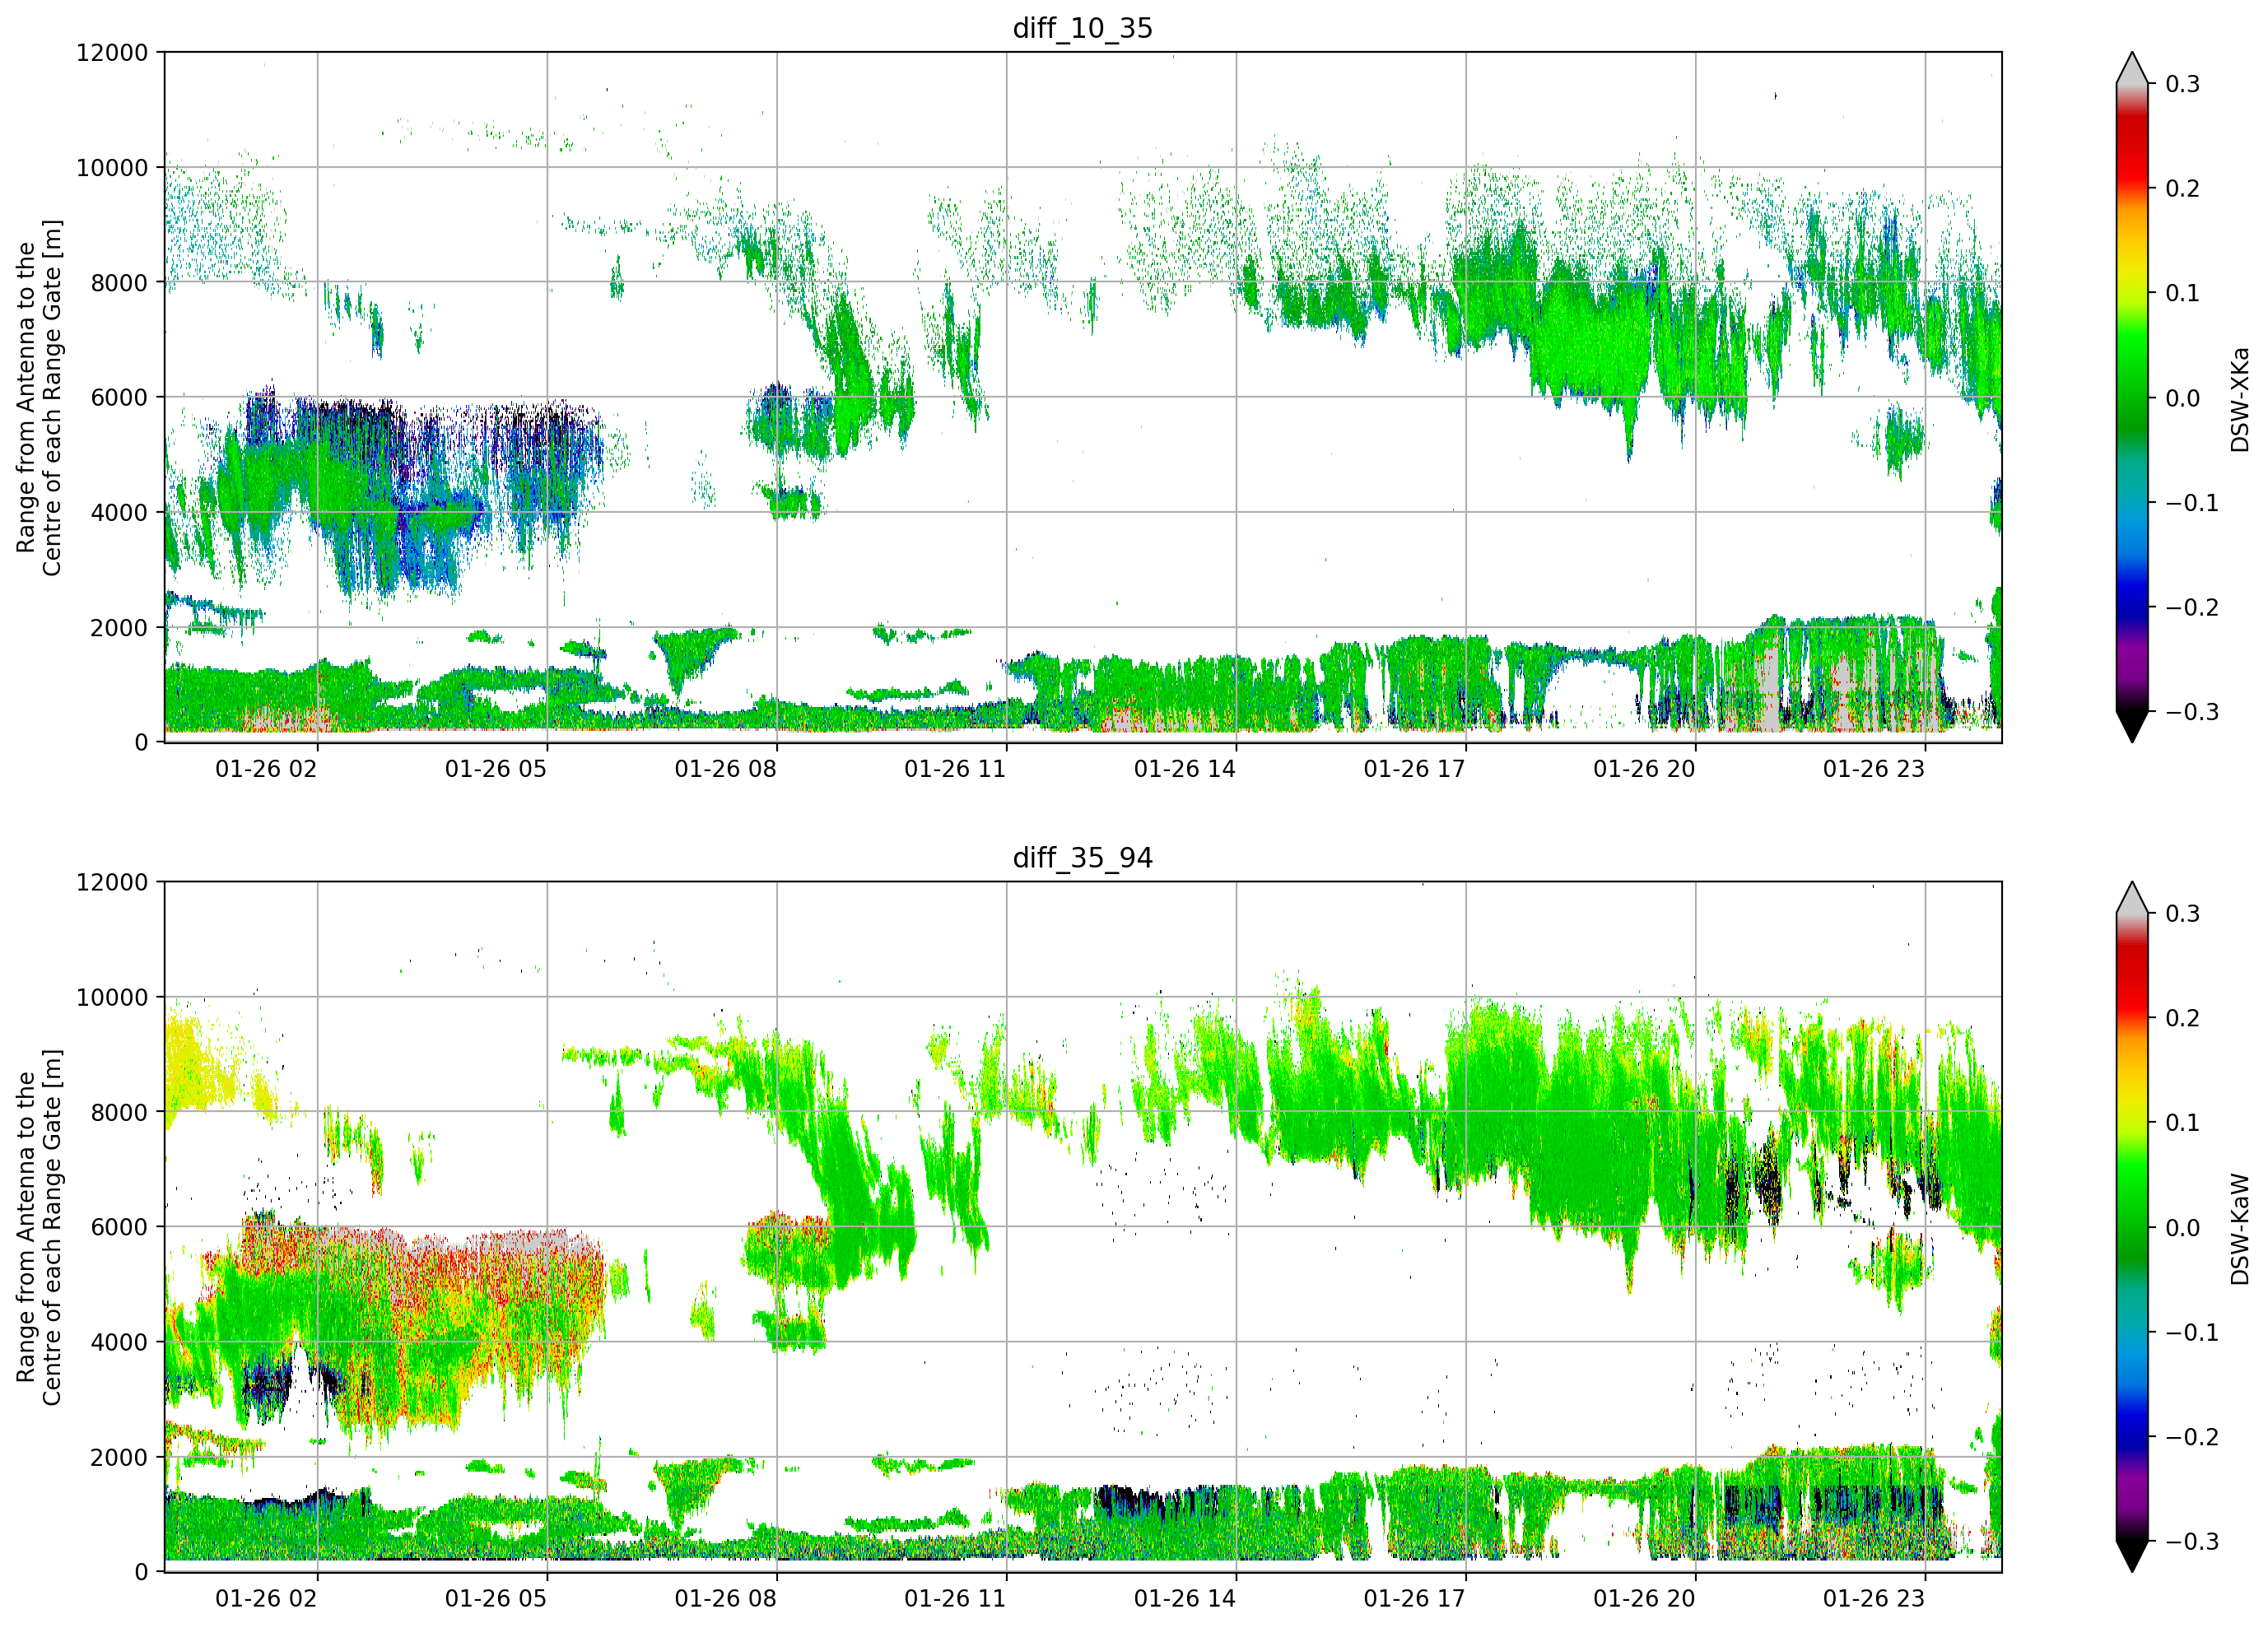
Task: Click the 12000 tick on diff_35_94 y-axis
Action: click(112, 882)
